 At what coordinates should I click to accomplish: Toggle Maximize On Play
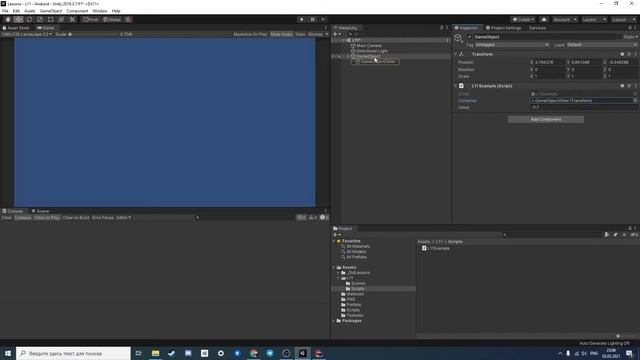point(250,34)
